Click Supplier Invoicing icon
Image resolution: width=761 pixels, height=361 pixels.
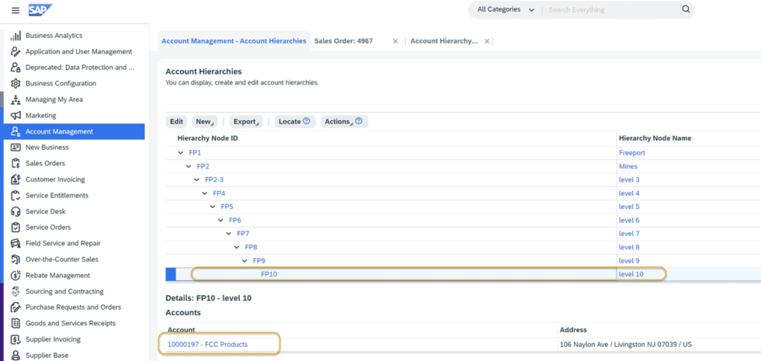(x=16, y=339)
